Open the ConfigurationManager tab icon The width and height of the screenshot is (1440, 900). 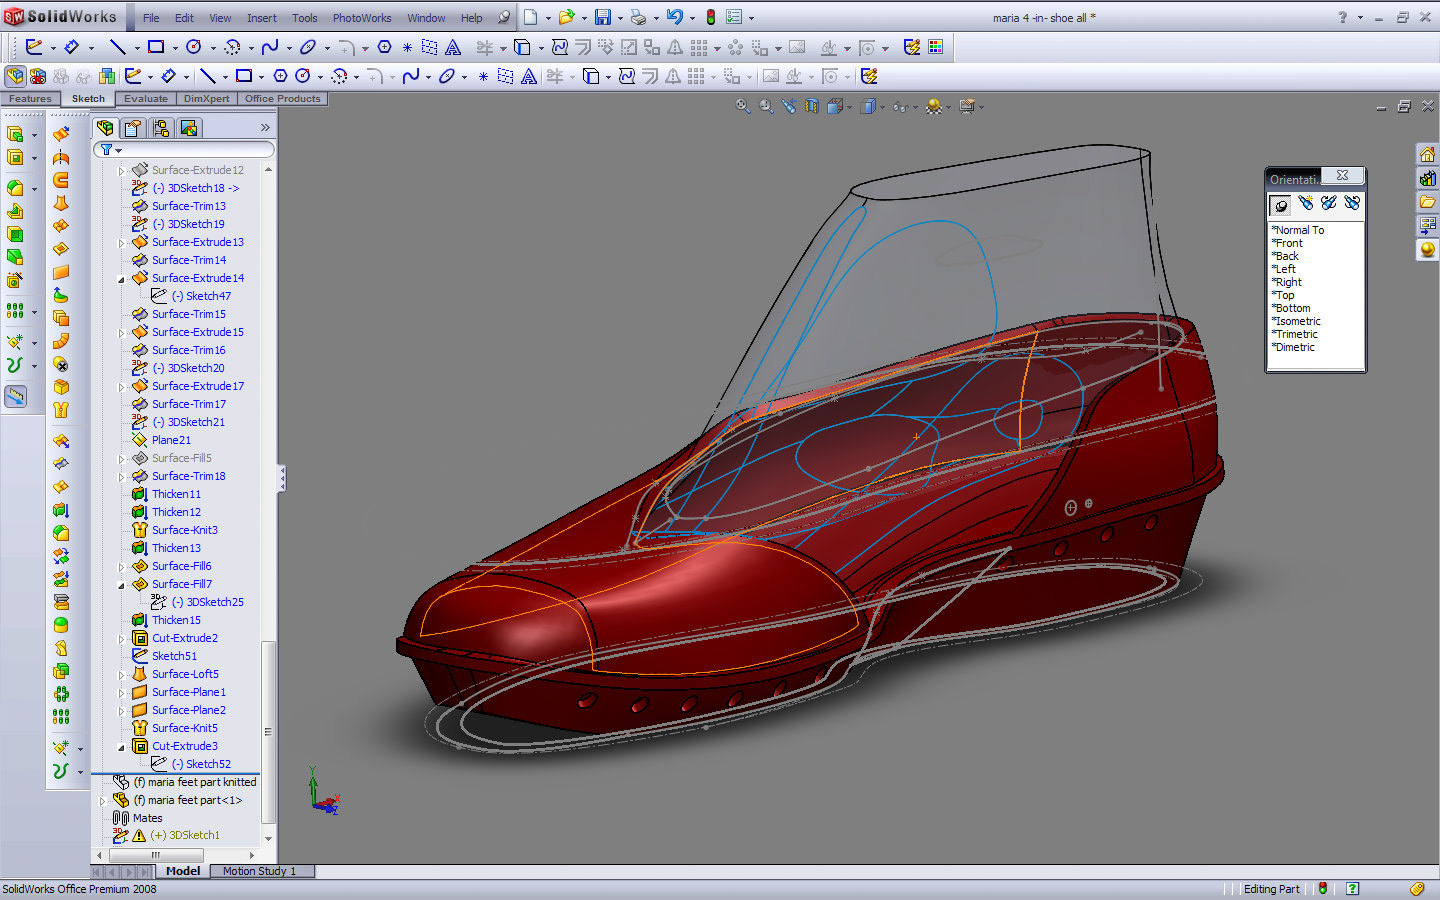[x=161, y=128]
